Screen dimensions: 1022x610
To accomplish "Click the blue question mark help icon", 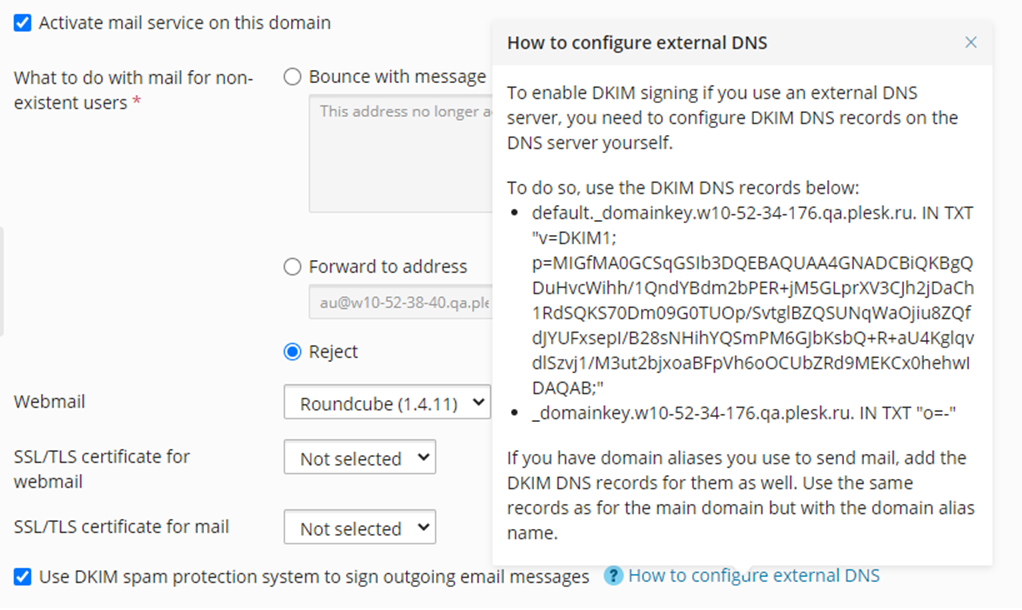I will click(x=613, y=576).
